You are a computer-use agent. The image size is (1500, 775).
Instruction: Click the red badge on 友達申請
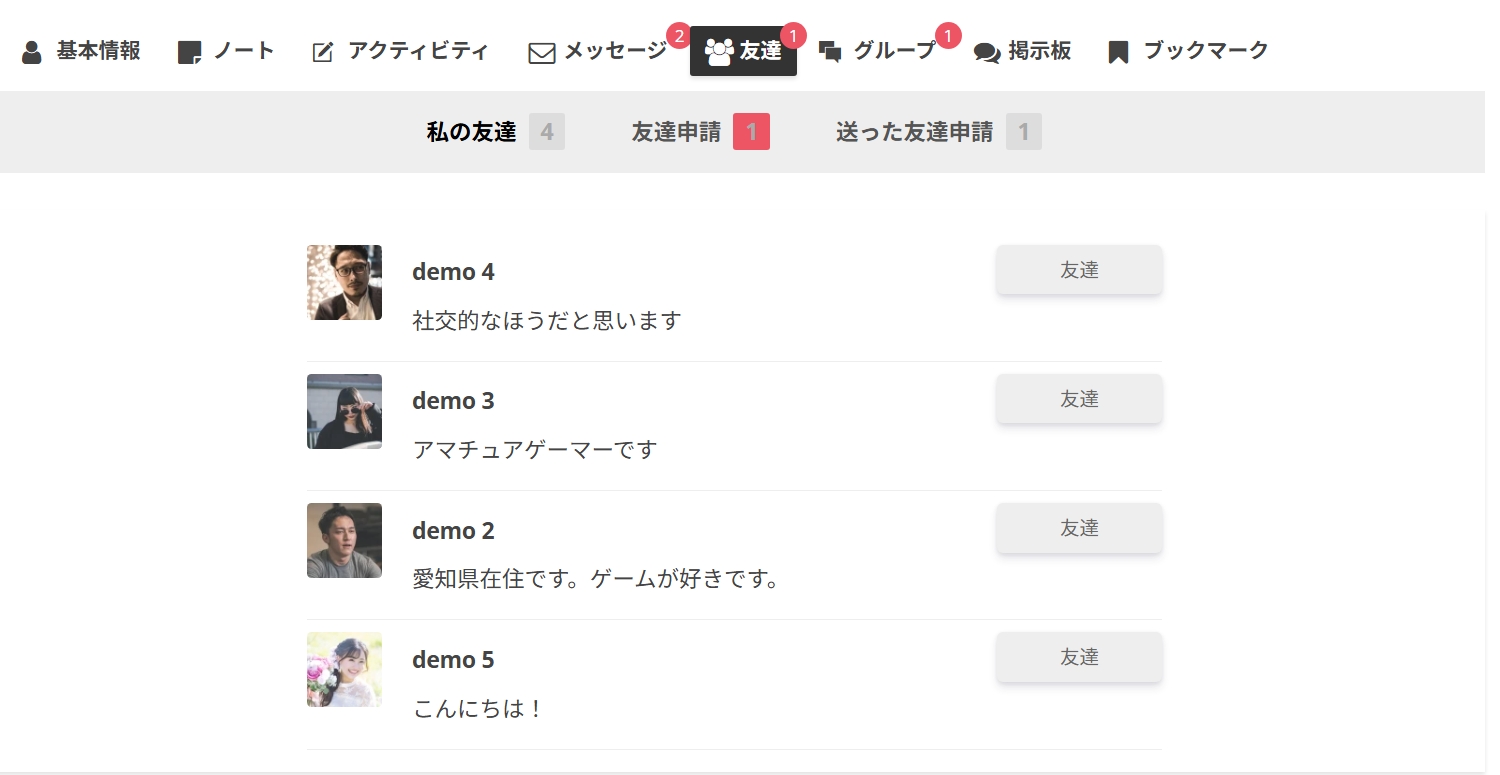[751, 132]
